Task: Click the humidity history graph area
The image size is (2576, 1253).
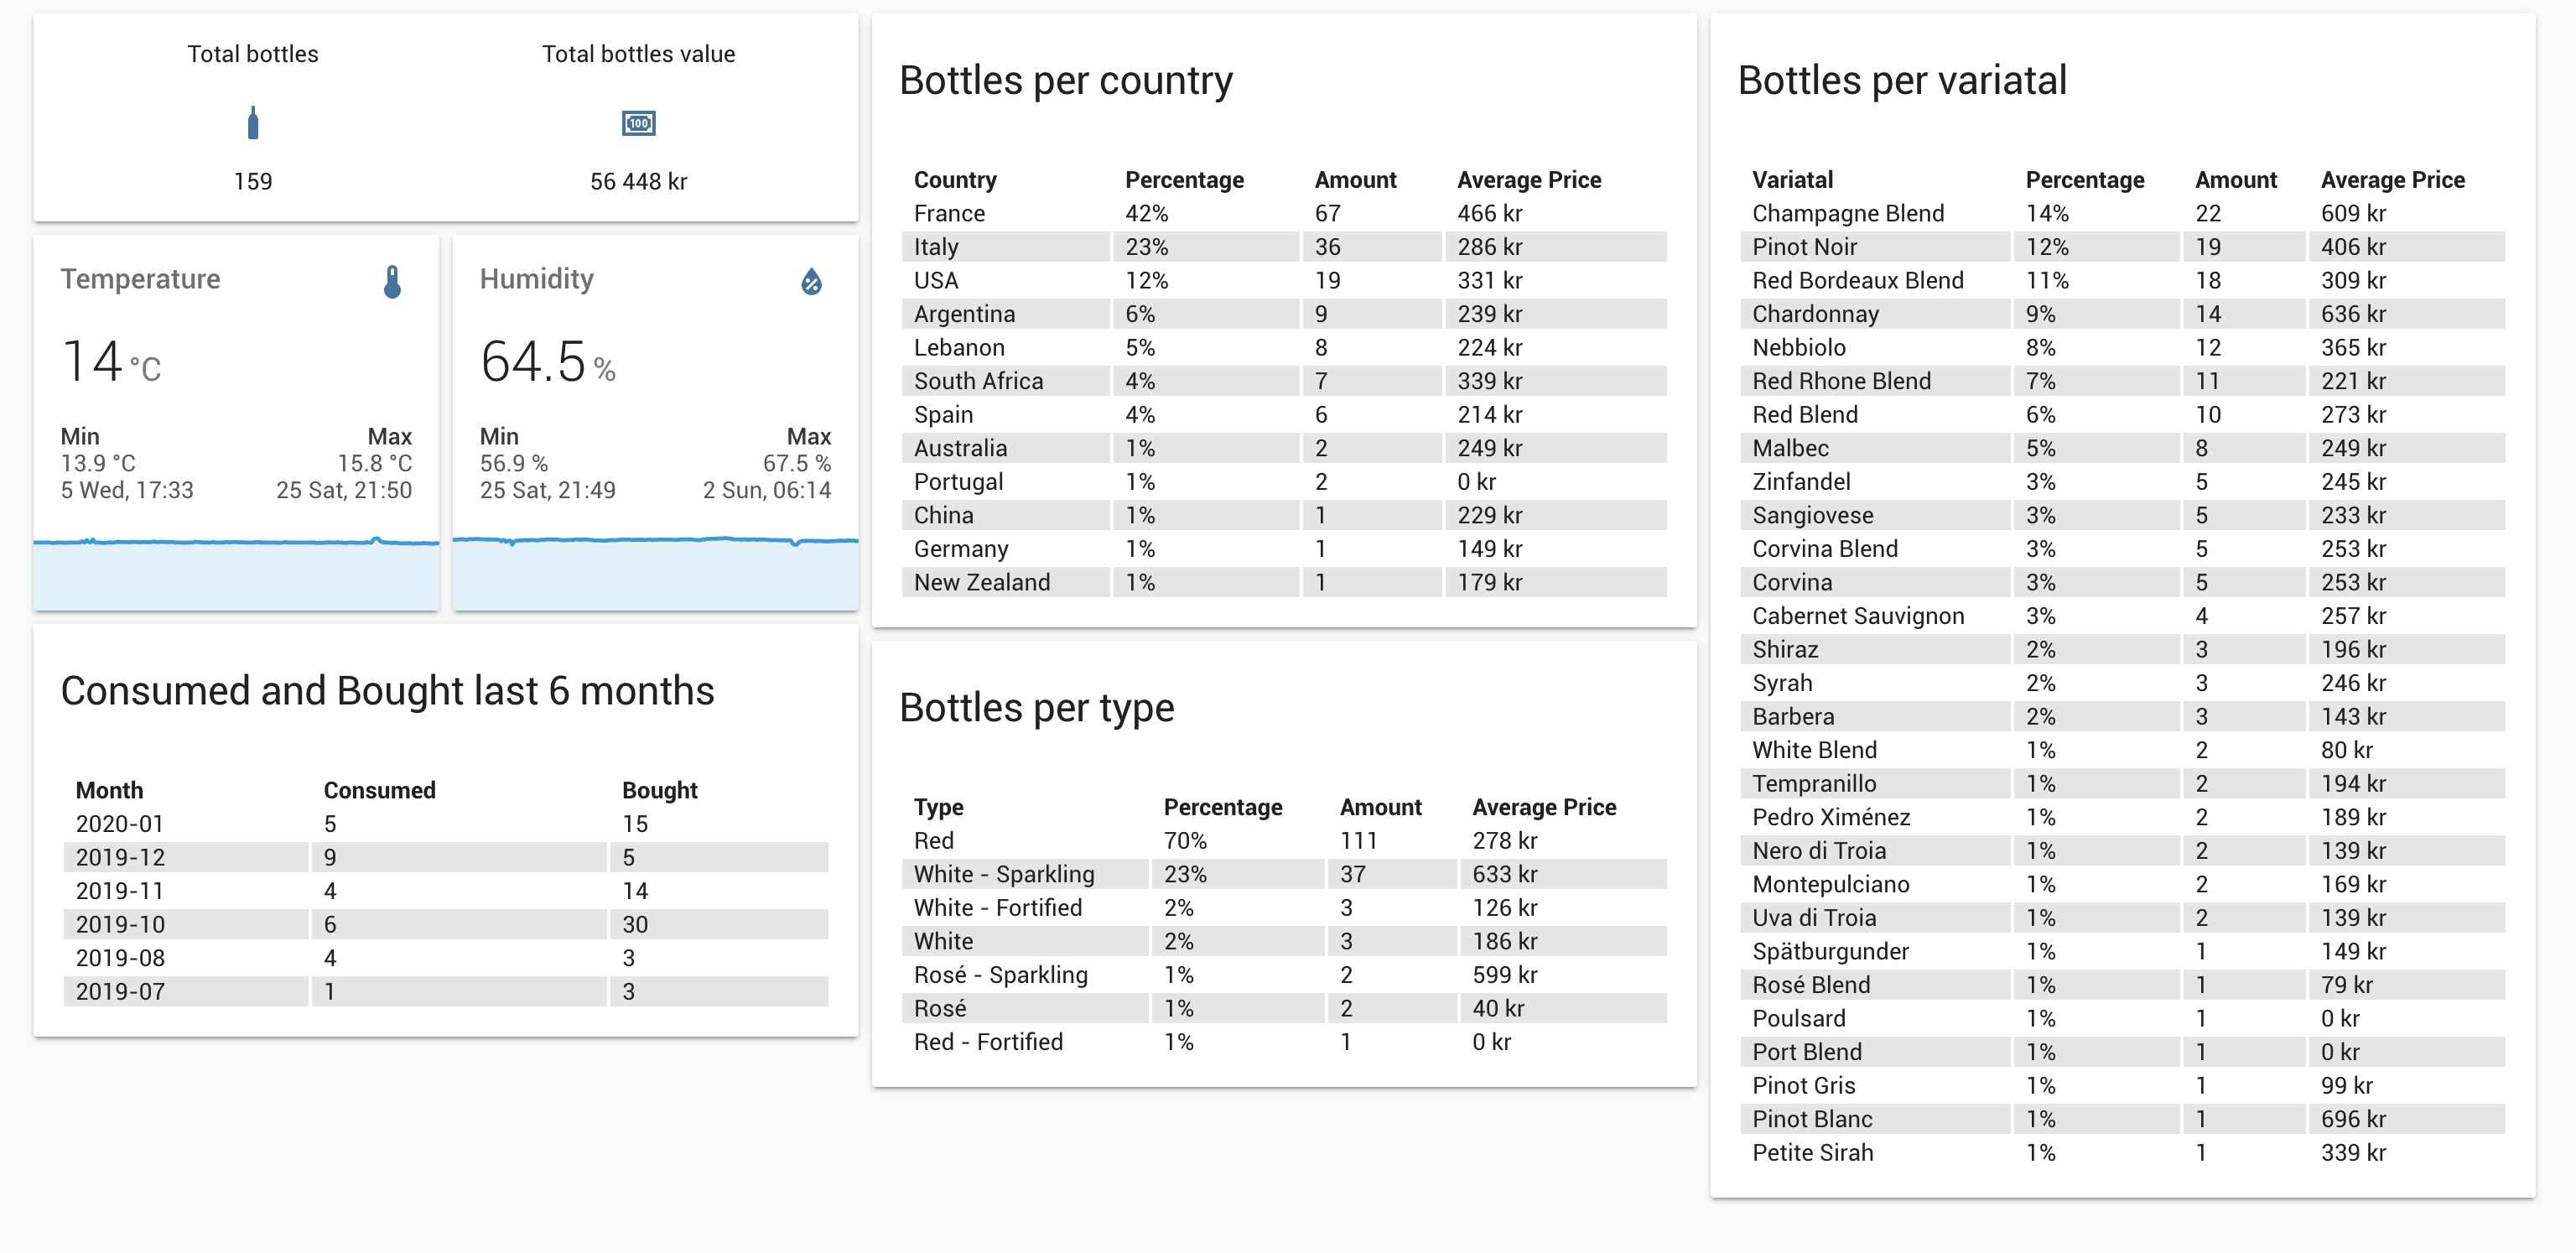Action: [x=655, y=575]
